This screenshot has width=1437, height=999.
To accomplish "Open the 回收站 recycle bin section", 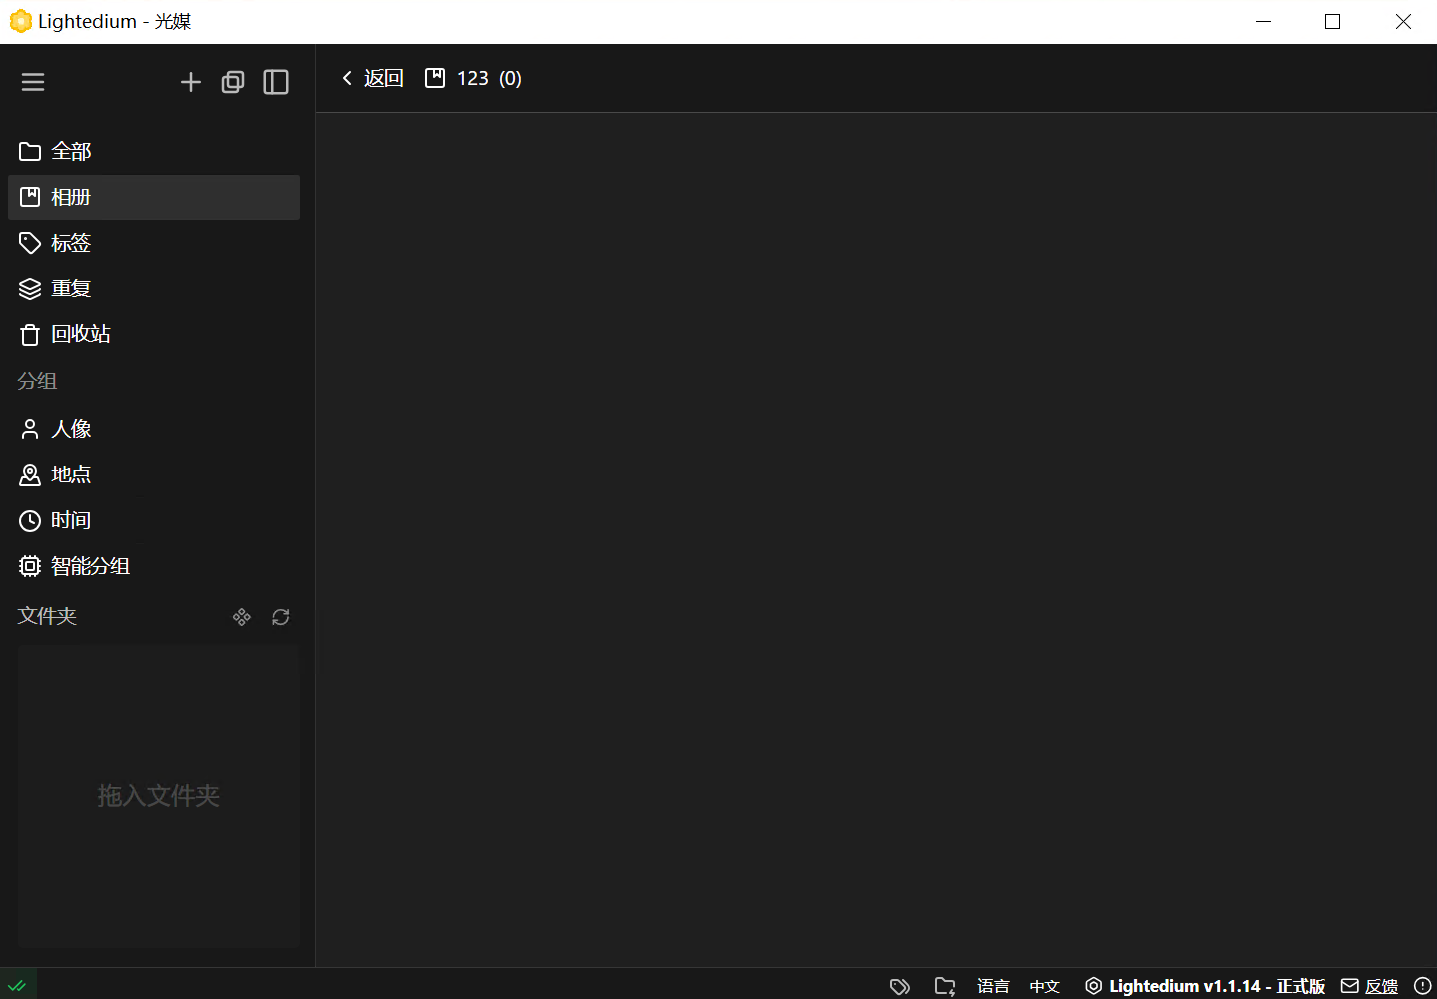I will (x=80, y=334).
